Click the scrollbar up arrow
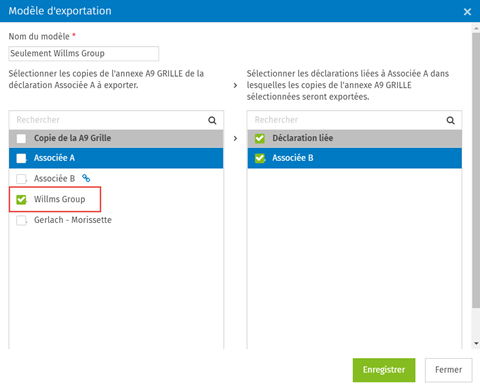This screenshot has width=480, height=389. click(x=476, y=29)
